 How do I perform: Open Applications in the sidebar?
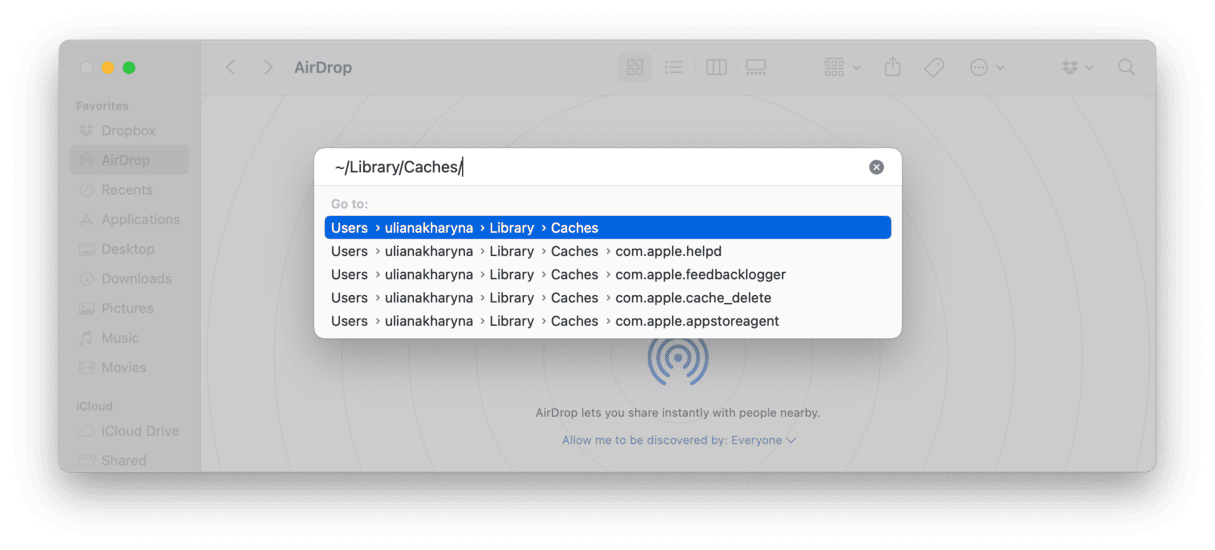coord(128,219)
